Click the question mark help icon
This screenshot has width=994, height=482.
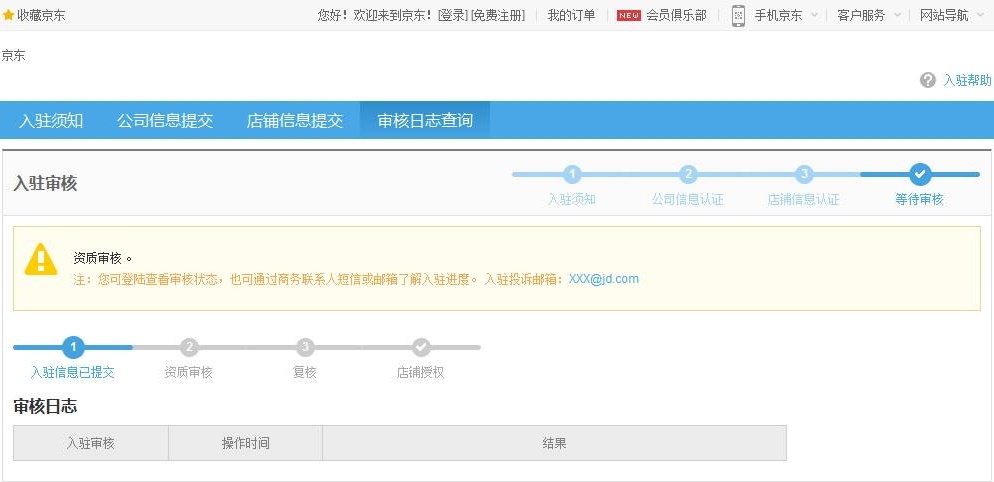pos(928,80)
